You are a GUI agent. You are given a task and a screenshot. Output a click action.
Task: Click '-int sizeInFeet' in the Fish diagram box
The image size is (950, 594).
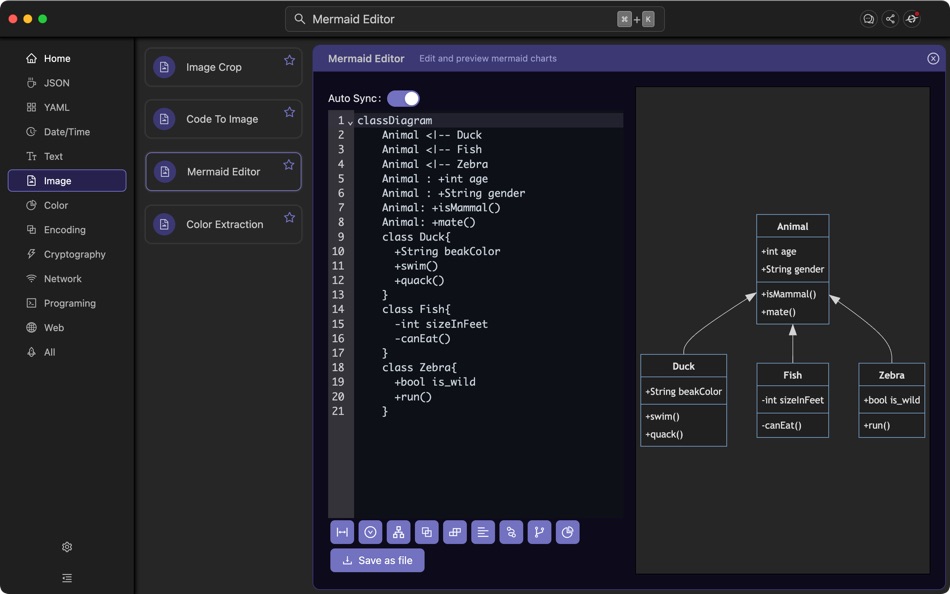point(792,400)
